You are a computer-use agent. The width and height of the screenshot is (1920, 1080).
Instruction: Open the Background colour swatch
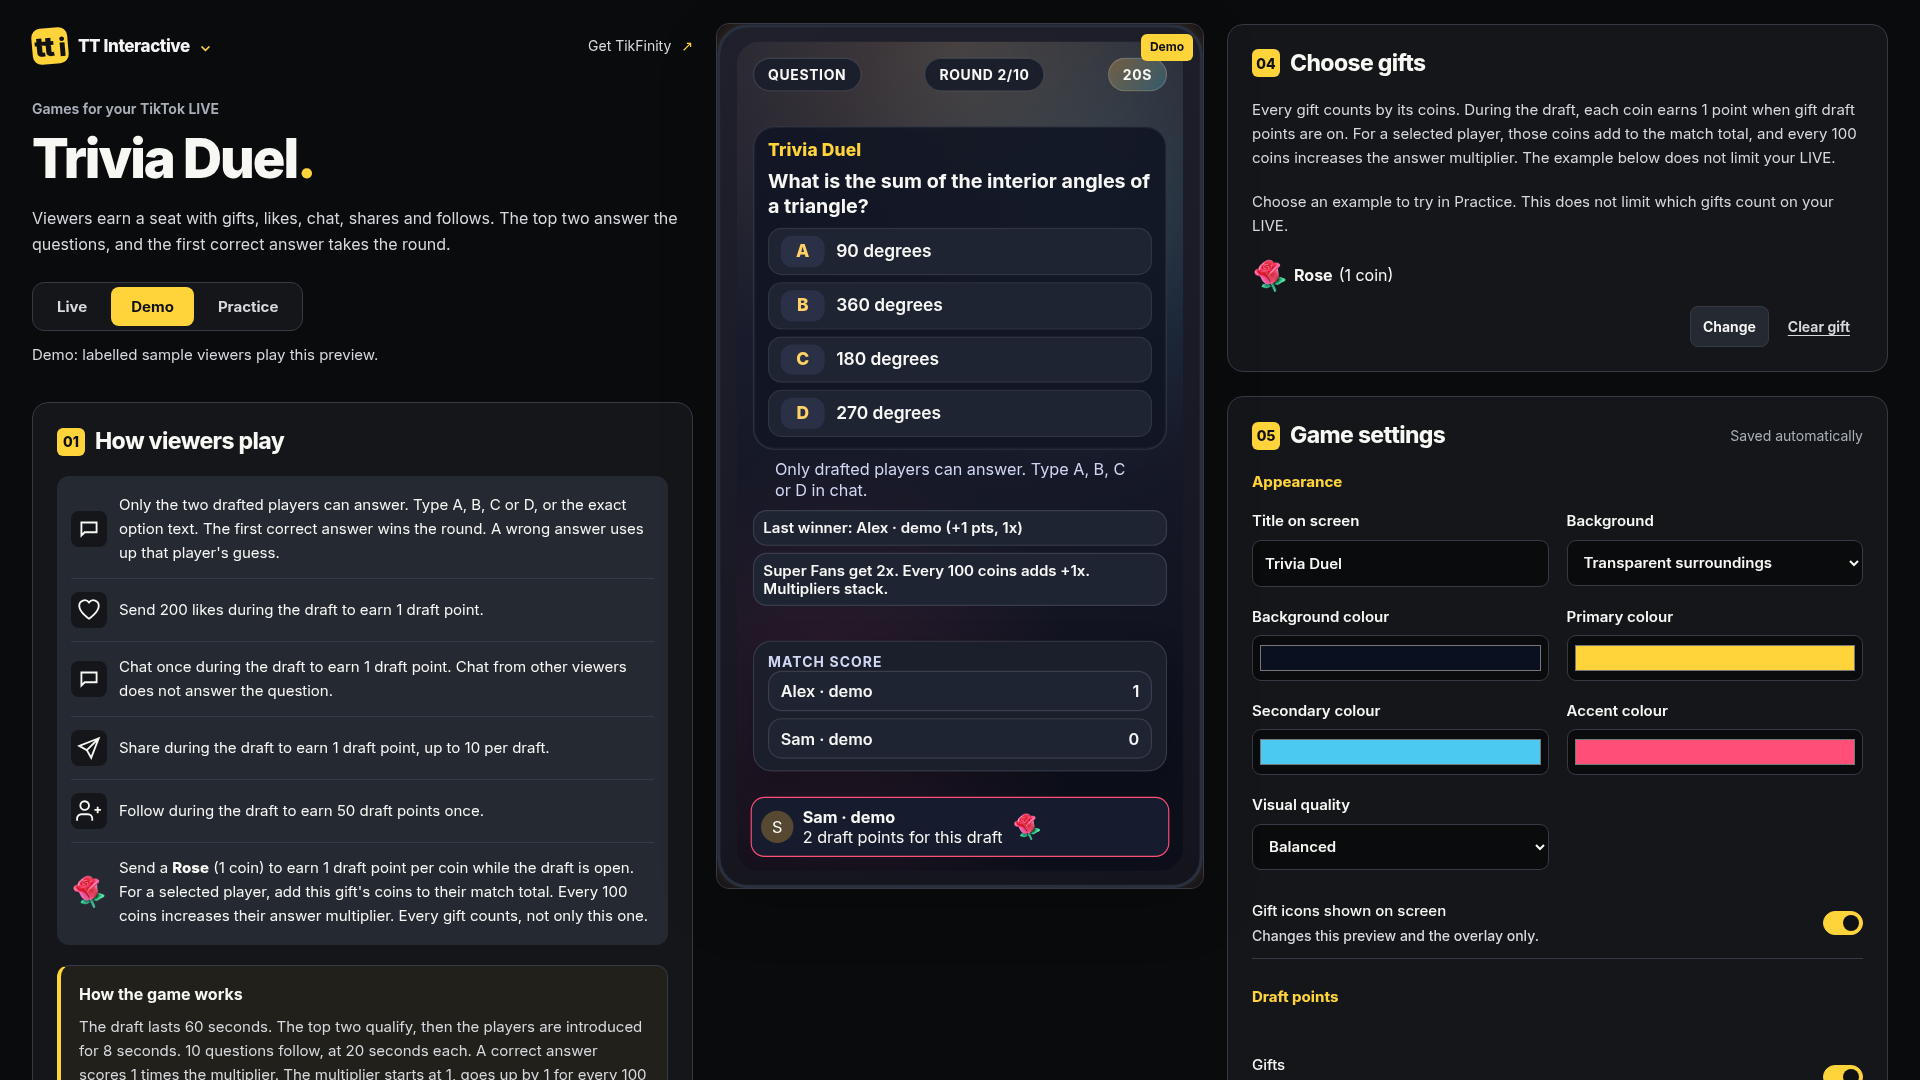point(1400,658)
